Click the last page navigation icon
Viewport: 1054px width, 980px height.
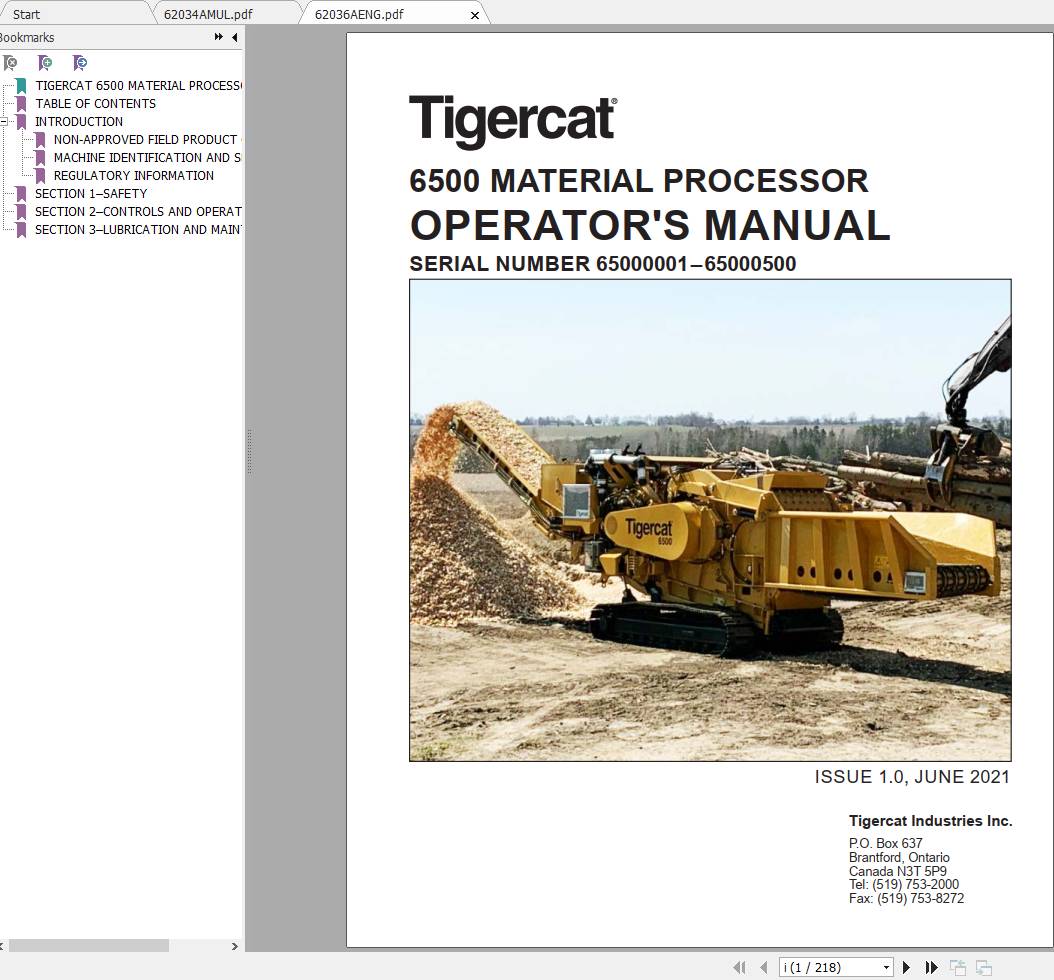point(930,967)
